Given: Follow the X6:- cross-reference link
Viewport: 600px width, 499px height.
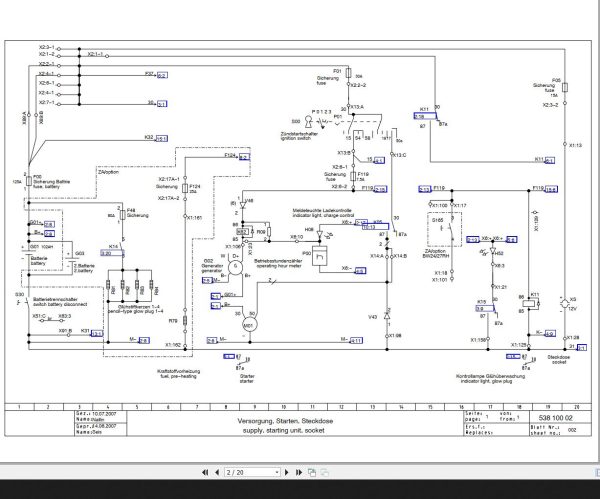Looking at the screenshot, I should tap(360, 271).
